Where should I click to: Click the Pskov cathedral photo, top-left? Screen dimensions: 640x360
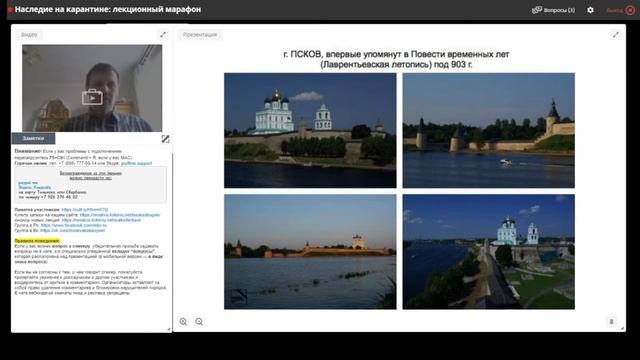tap(310, 130)
